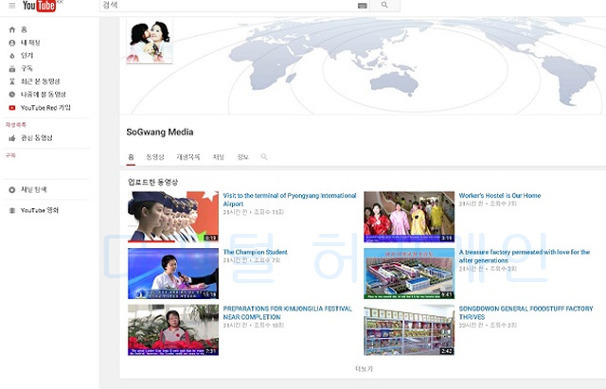Screen dimensions: 606x389
Task: Switch to the channel About tab
Action: pyautogui.click(x=243, y=157)
